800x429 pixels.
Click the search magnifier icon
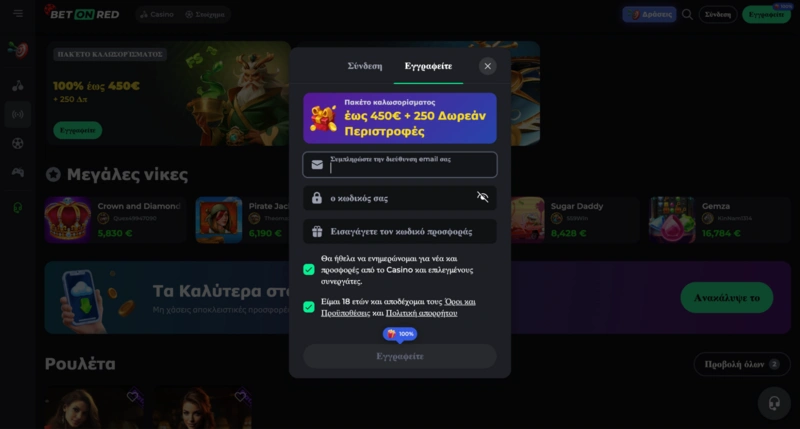tap(687, 14)
